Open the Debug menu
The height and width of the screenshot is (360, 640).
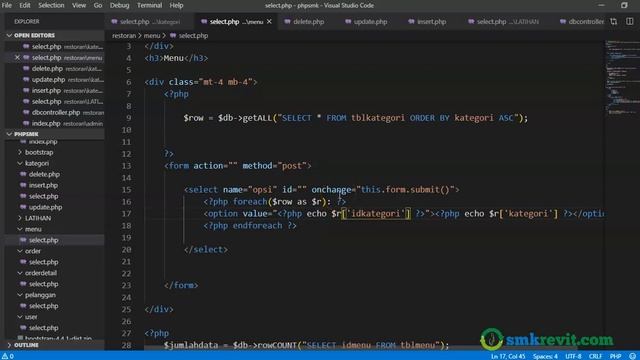click(x=119, y=5)
